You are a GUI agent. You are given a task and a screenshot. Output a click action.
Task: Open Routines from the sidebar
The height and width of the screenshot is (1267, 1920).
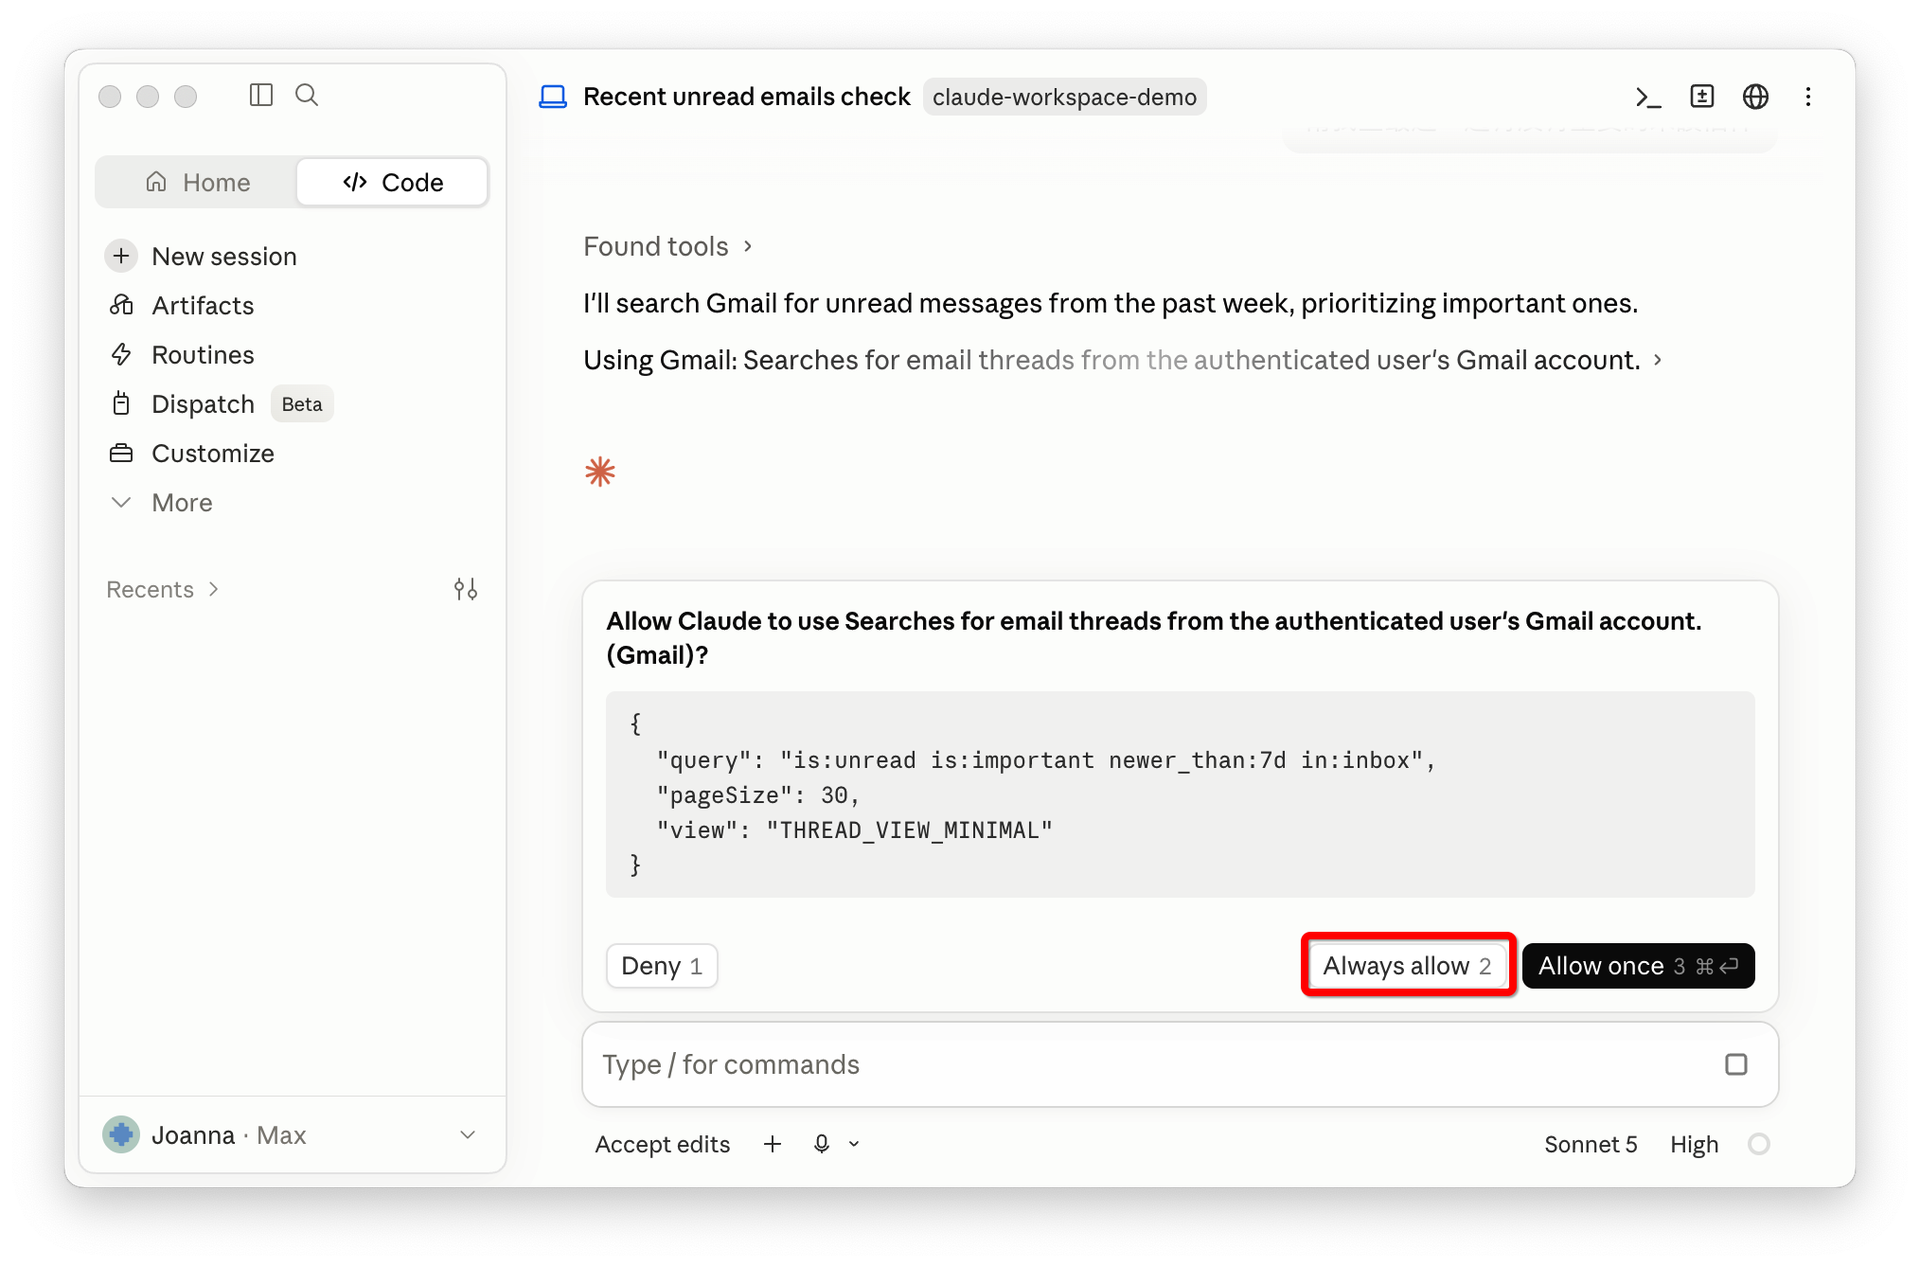[203, 354]
